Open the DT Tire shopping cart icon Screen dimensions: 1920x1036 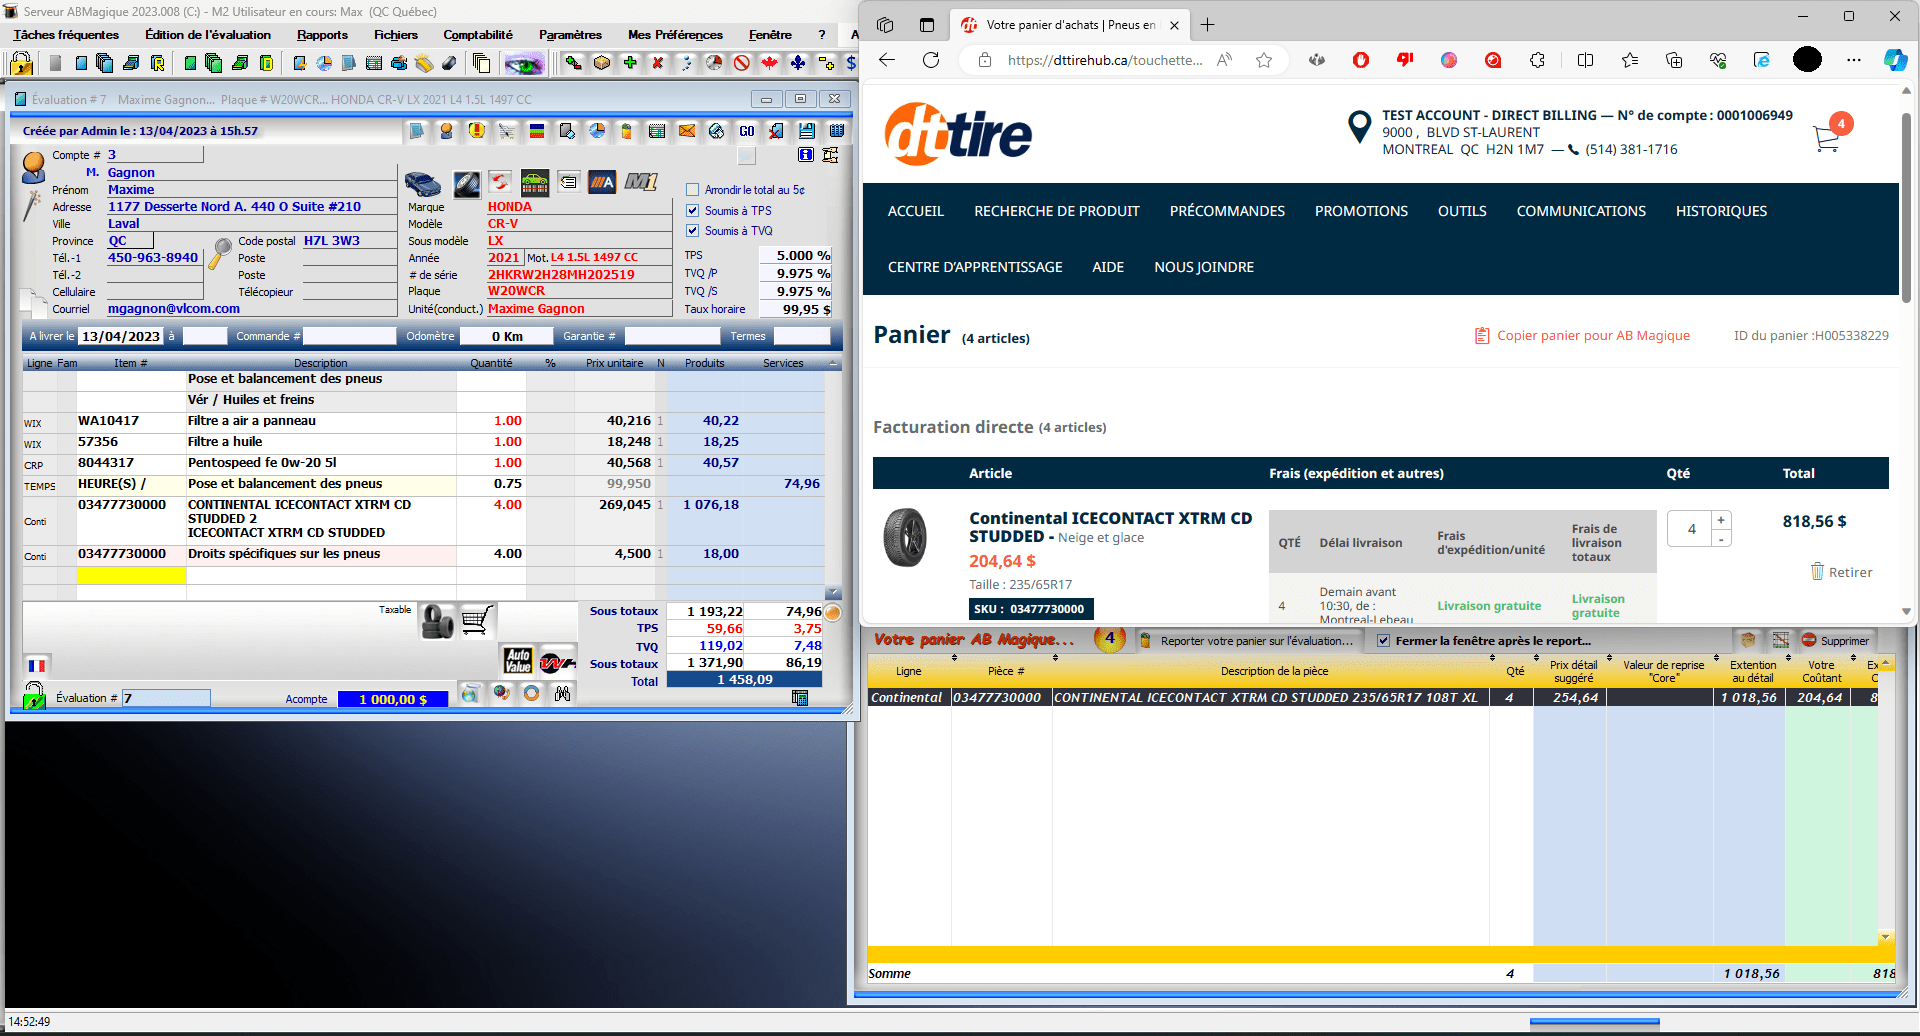(x=1826, y=139)
